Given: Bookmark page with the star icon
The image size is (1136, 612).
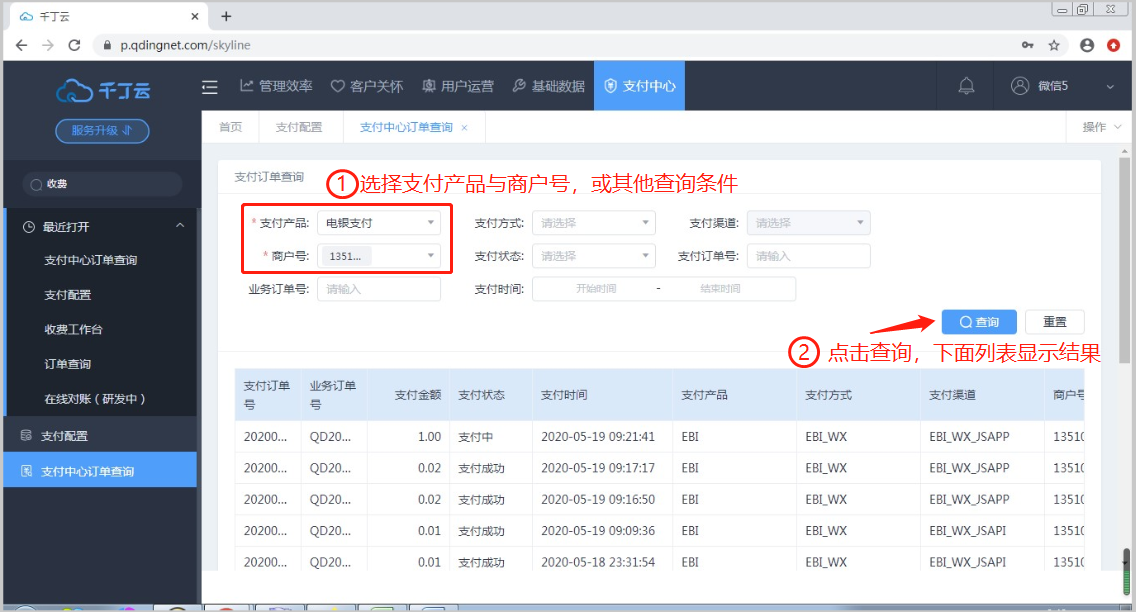Looking at the screenshot, I should 1054,45.
